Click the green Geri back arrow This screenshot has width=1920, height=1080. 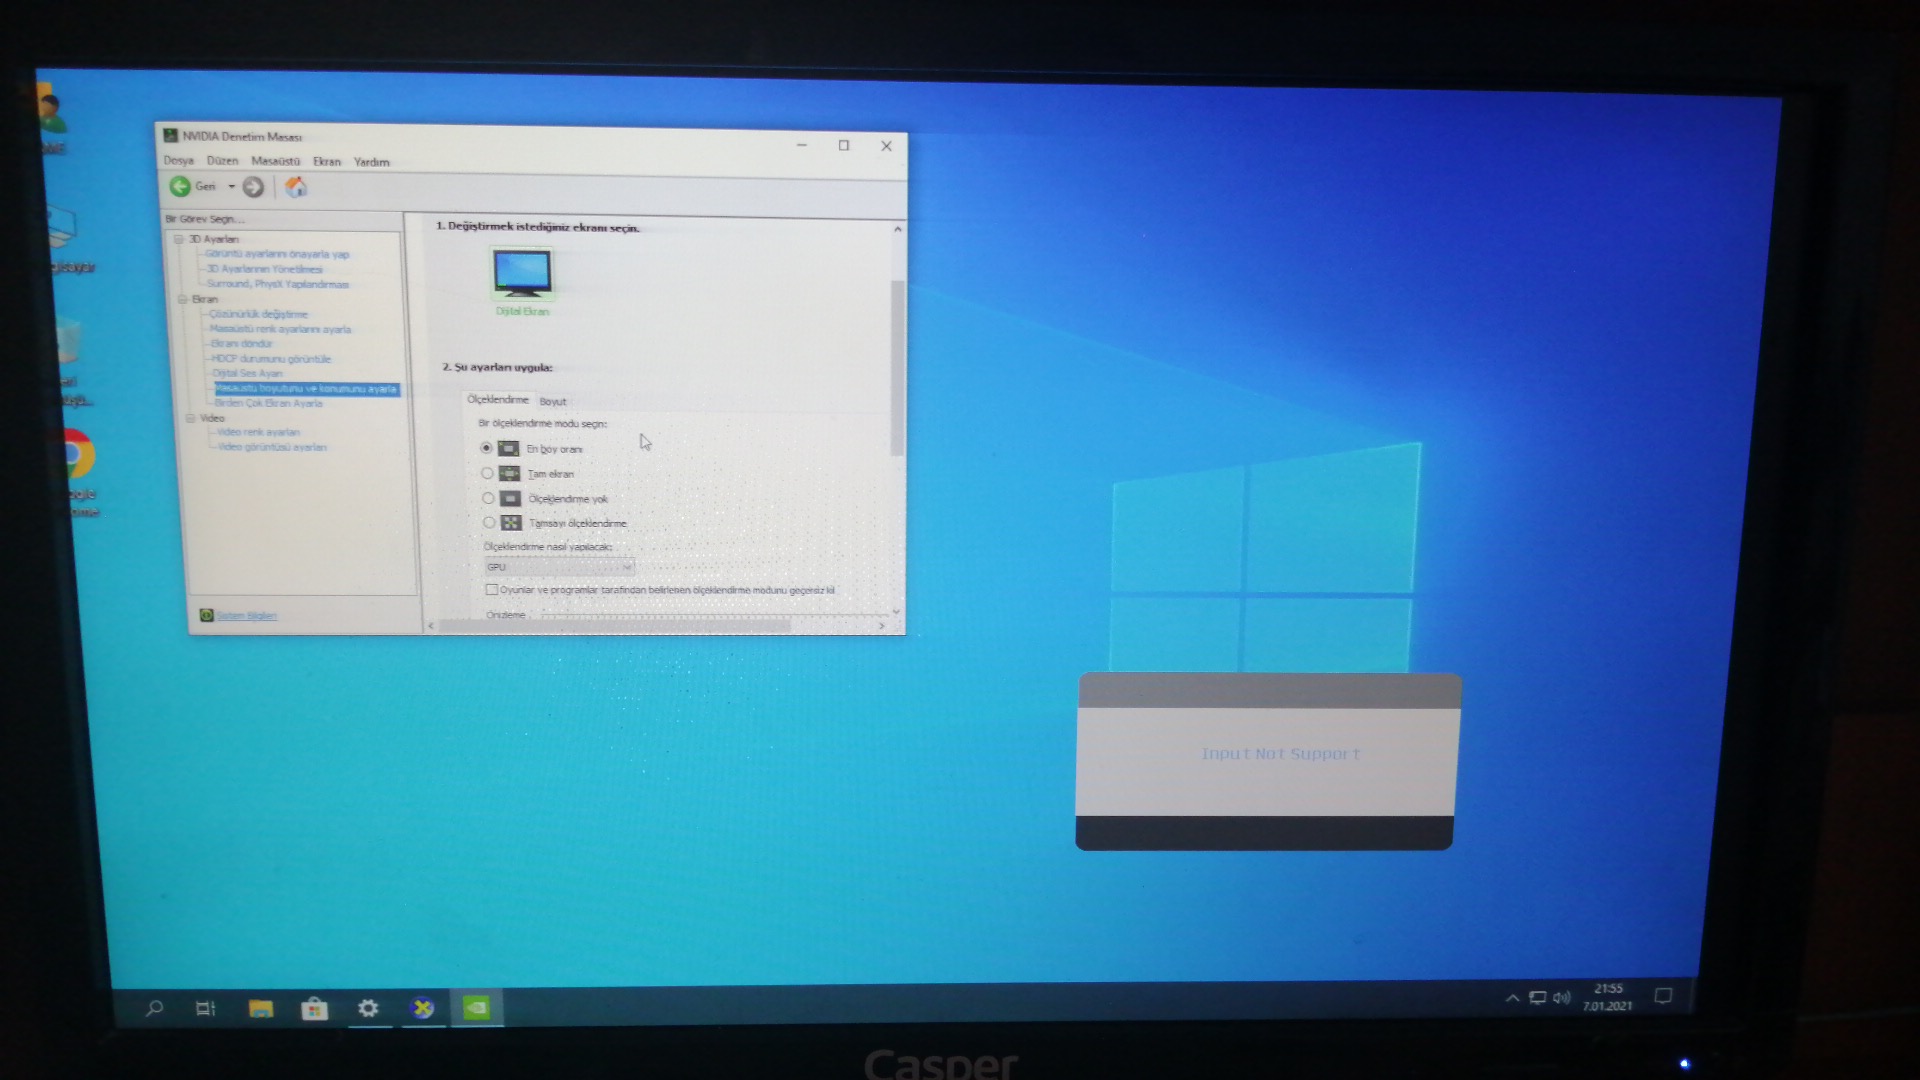(180, 186)
